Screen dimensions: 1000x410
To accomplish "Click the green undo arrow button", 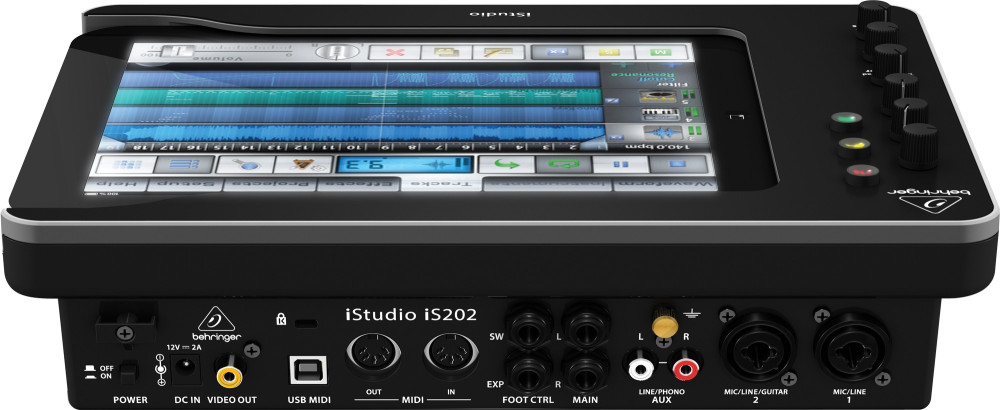I will [x=507, y=163].
